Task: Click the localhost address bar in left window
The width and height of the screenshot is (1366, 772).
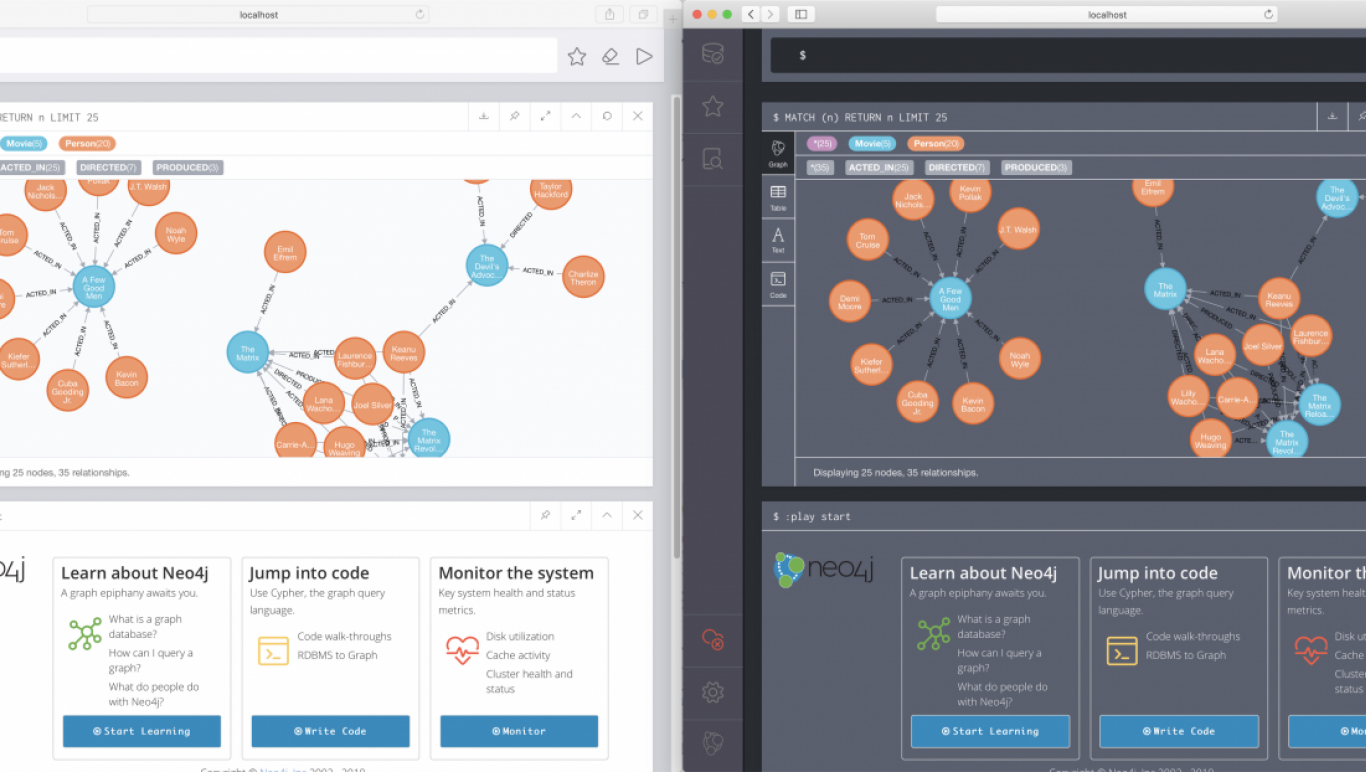Action: click(x=259, y=14)
